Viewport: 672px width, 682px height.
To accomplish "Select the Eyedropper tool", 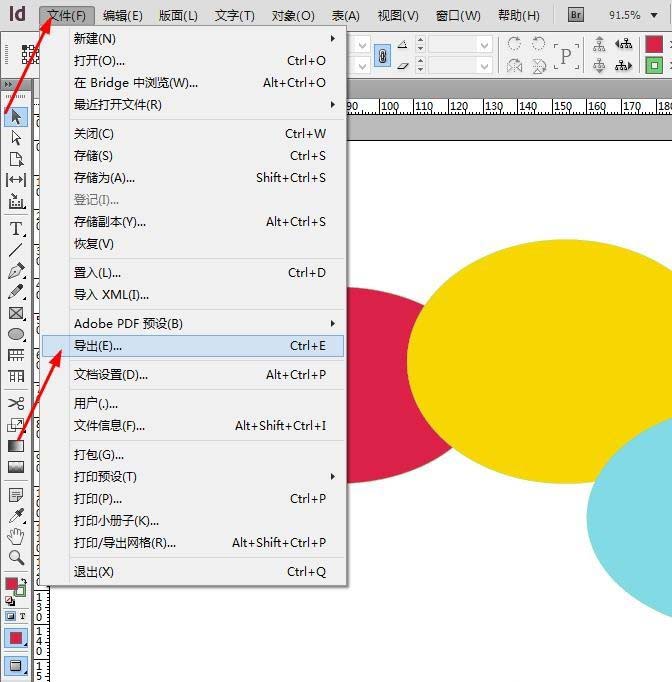I will point(16,516).
